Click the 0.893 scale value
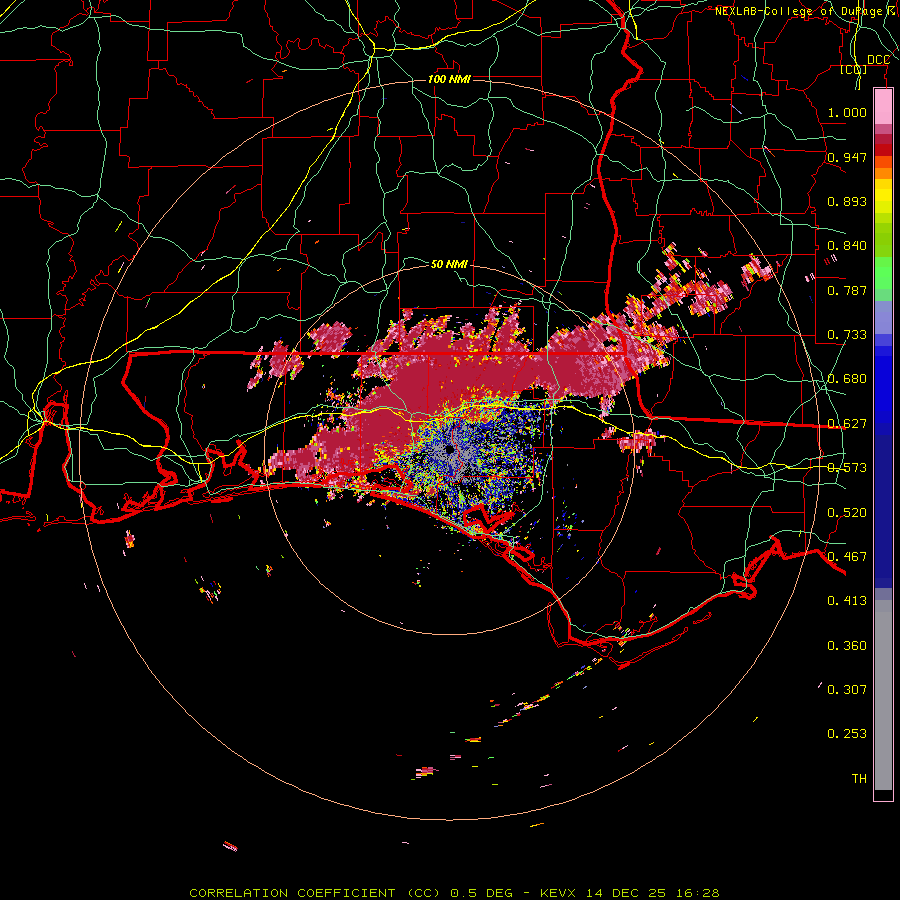Viewport: 900px width, 900px height. click(847, 201)
